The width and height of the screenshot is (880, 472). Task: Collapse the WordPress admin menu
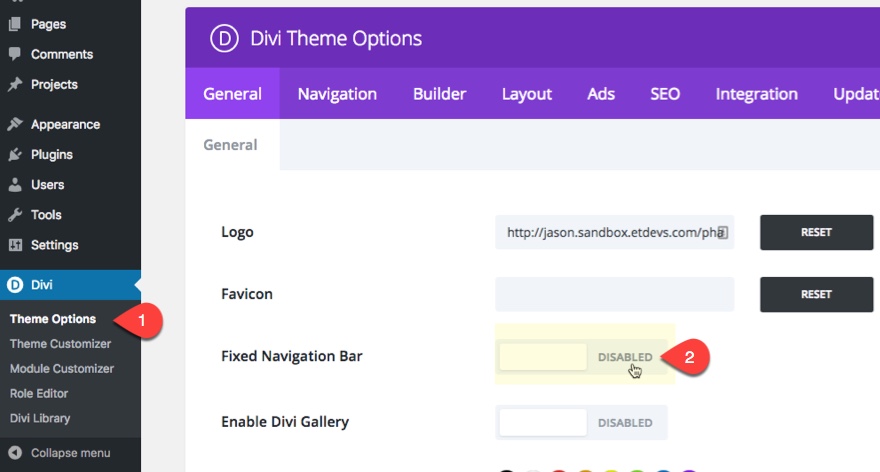[x=60, y=453]
